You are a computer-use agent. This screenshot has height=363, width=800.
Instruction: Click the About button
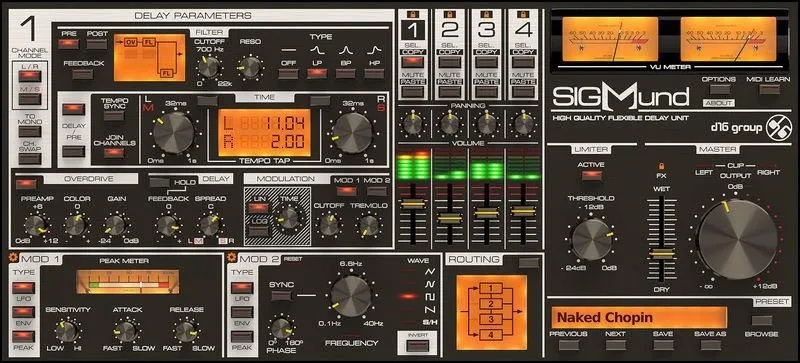click(718, 103)
